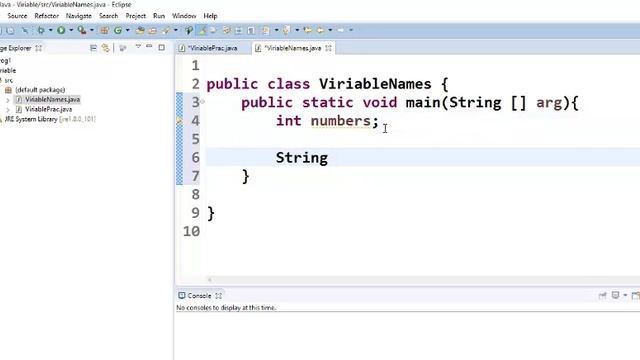Click the Open Task folder icon
This screenshot has width=640, height=360.
pyautogui.click(x=152, y=30)
